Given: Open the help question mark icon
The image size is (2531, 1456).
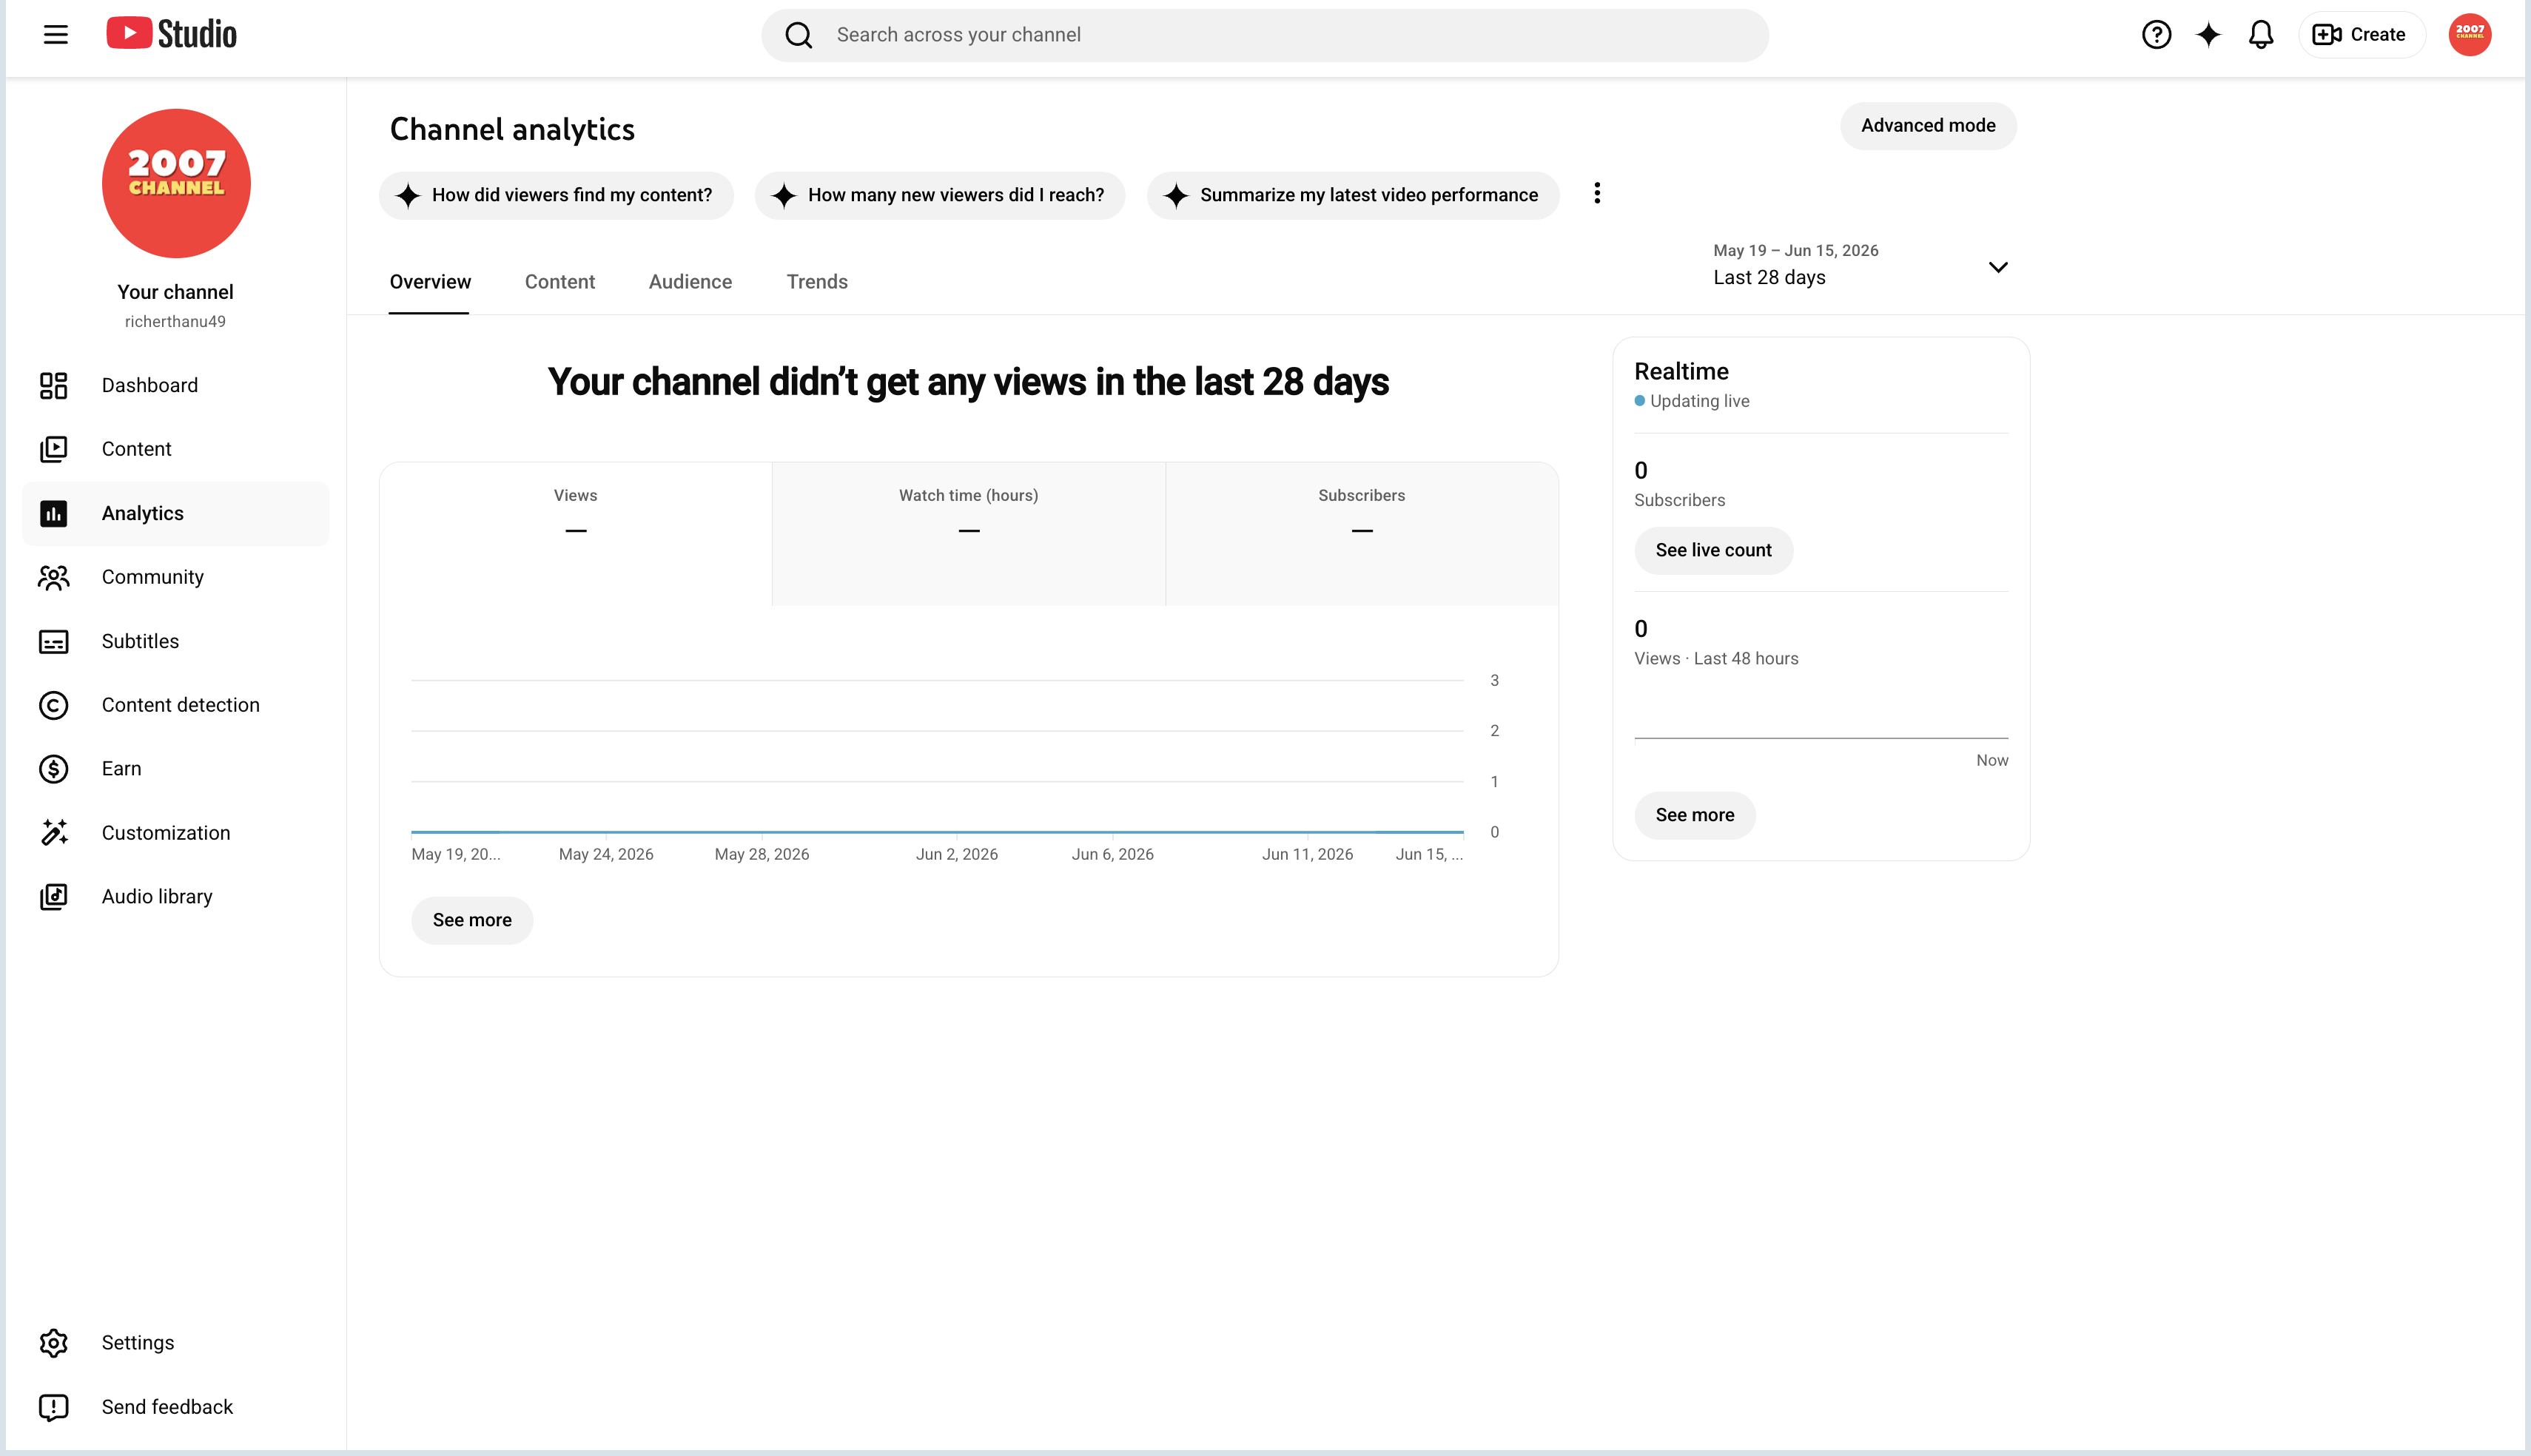Looking at the screenshot, I should pyautogui.click(x=2156, y=35).
